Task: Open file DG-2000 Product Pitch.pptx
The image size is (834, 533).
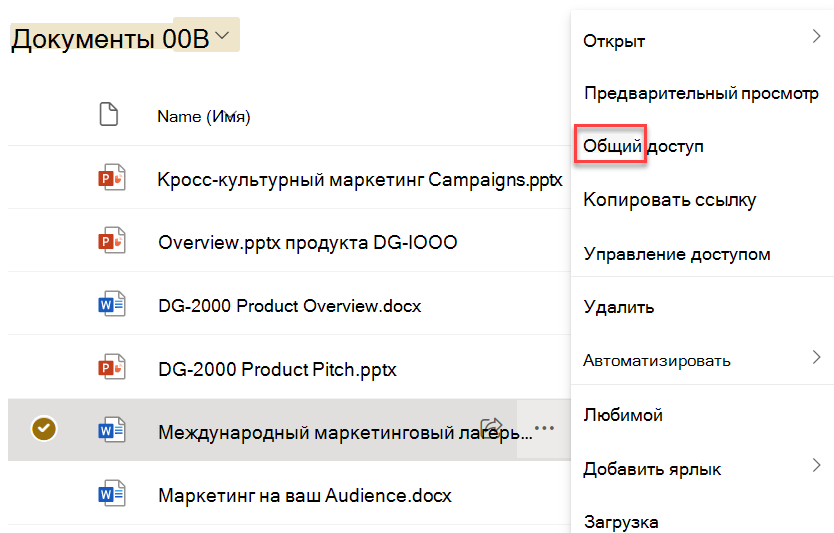Action: 277,369
